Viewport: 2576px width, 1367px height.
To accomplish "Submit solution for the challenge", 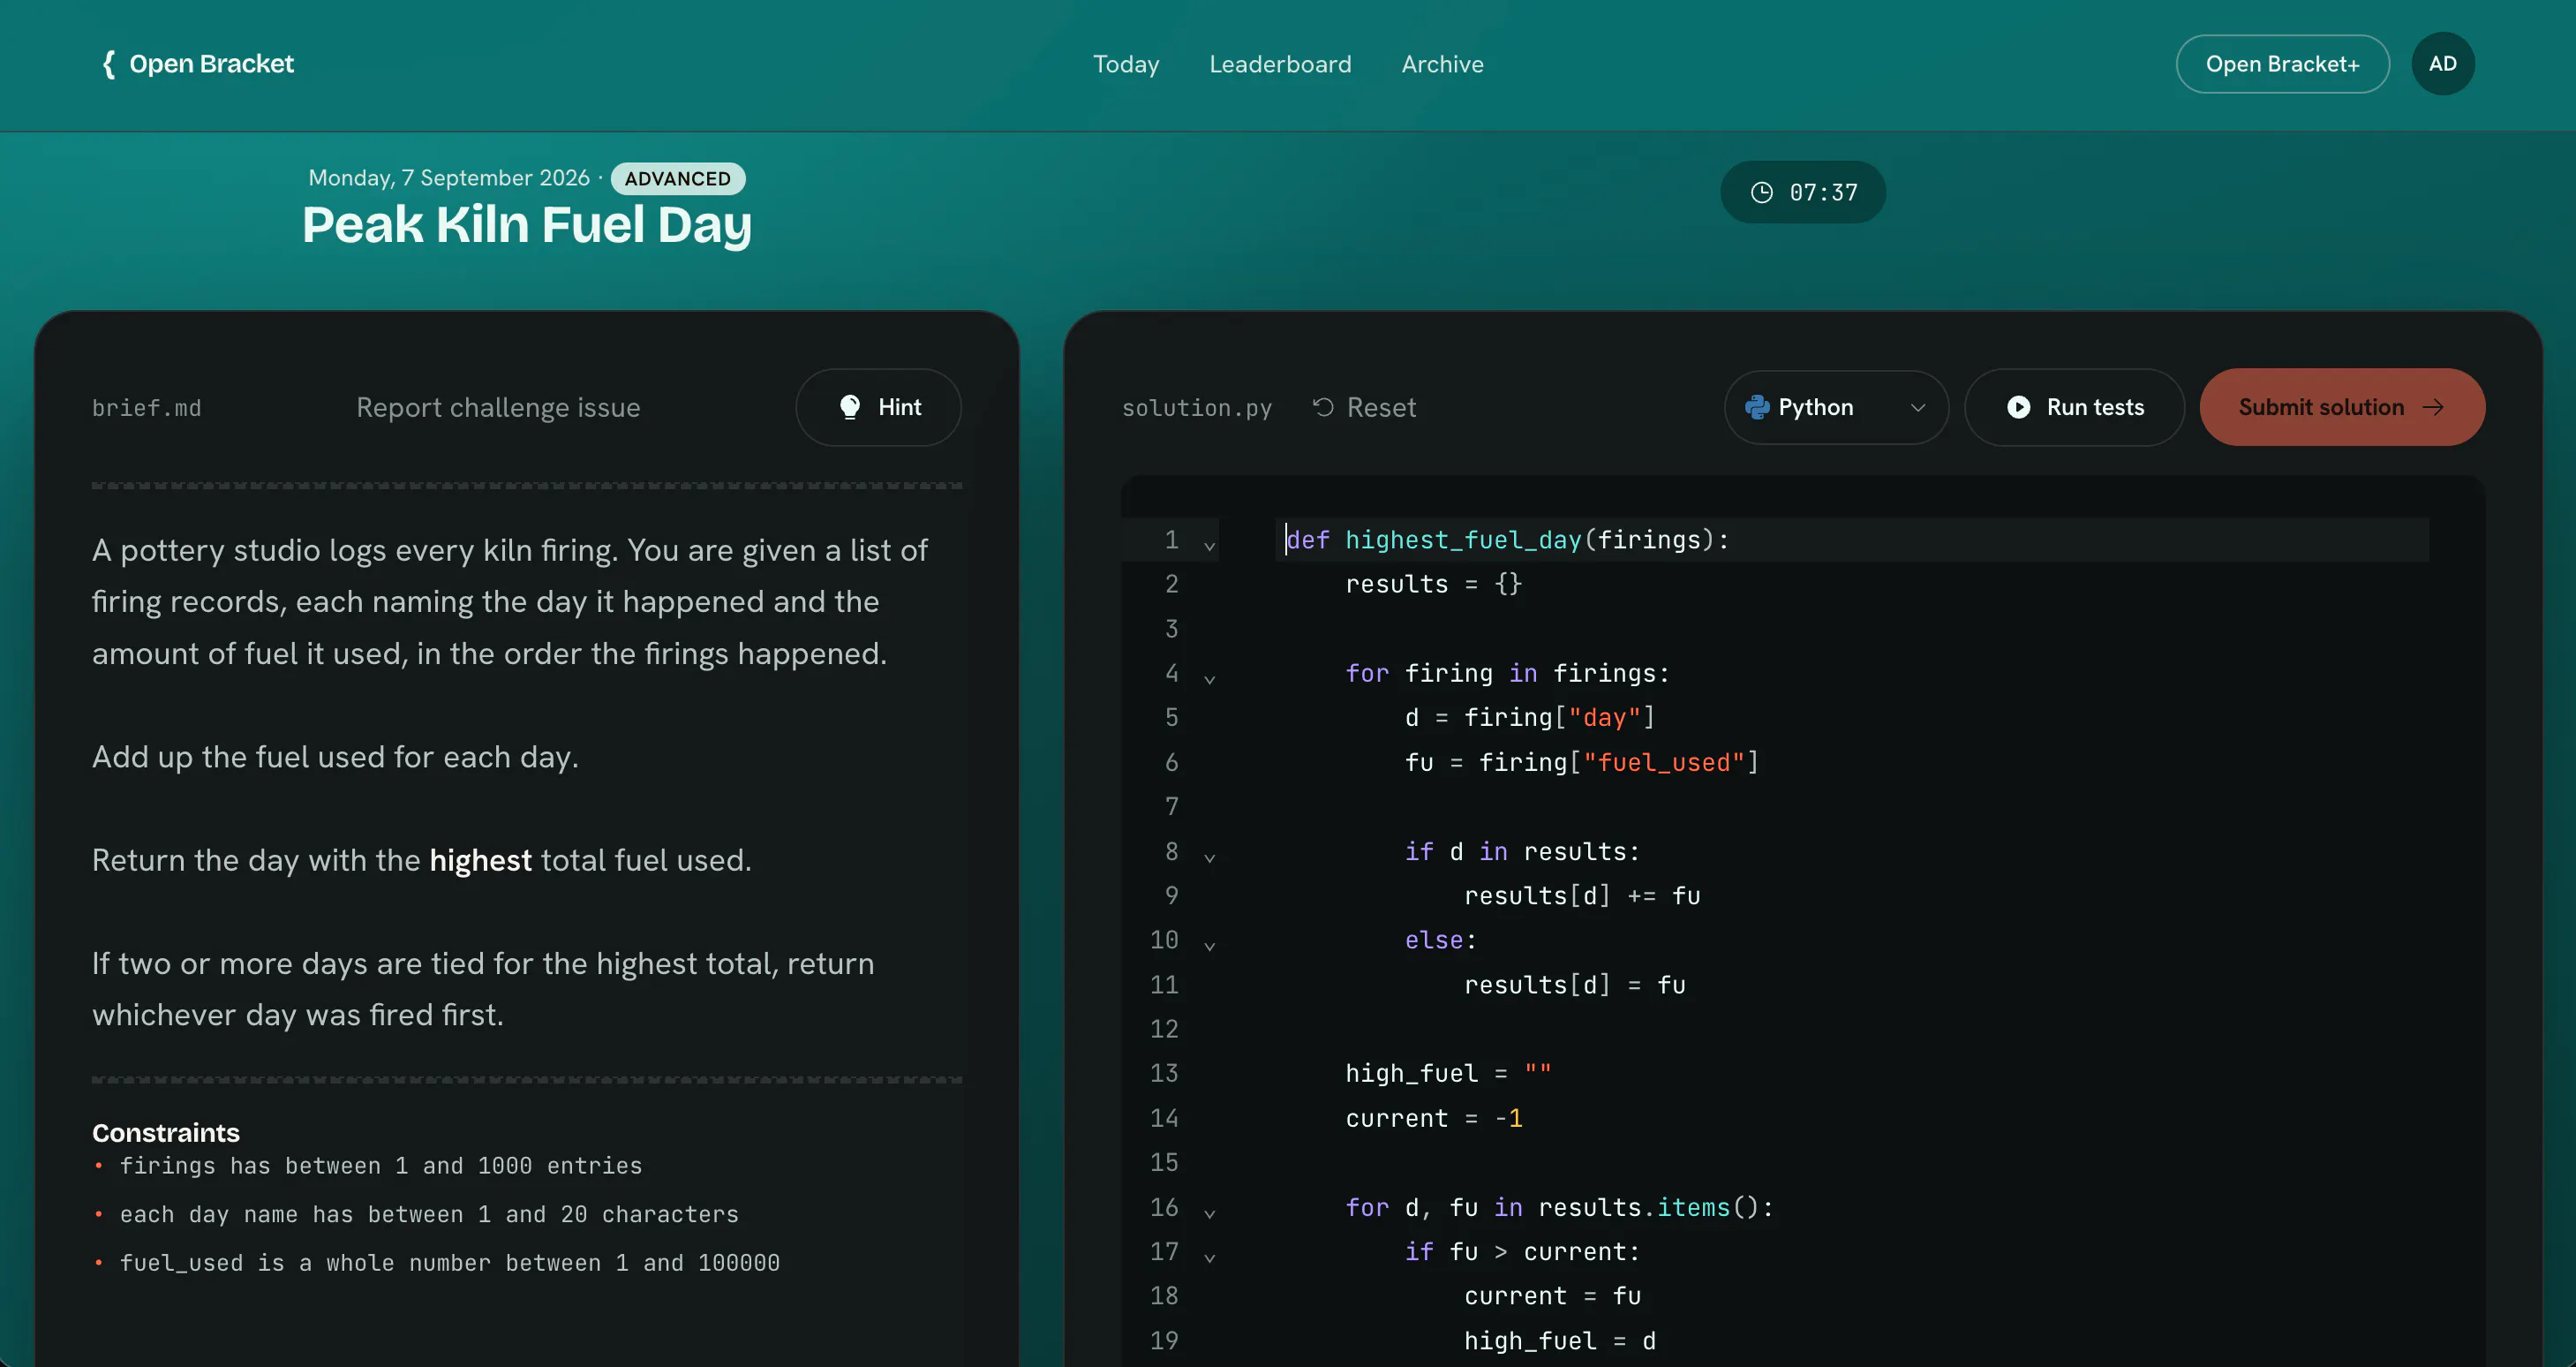I will point(2342,407).
